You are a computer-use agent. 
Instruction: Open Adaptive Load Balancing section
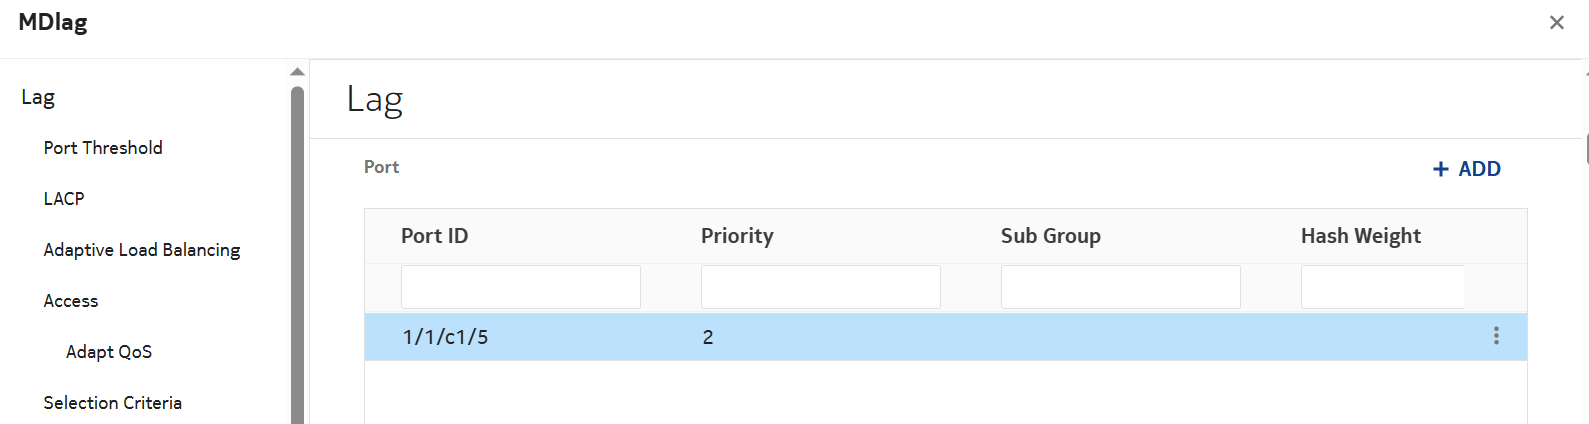142,250
